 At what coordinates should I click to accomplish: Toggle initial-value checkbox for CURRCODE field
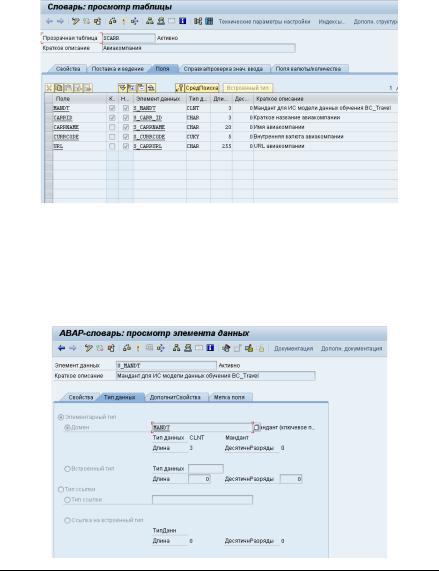click(126, 137)
